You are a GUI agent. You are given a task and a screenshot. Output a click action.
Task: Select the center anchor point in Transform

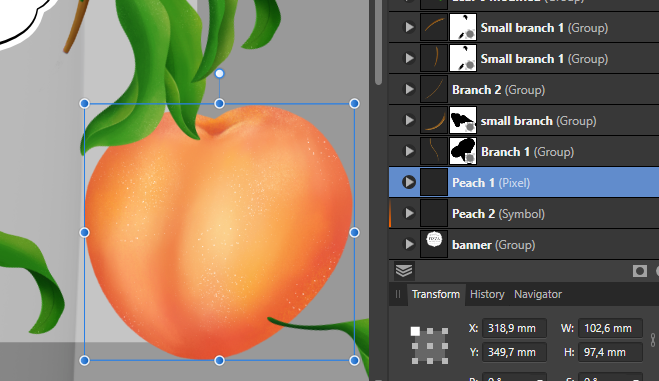(x=430, y=346)
